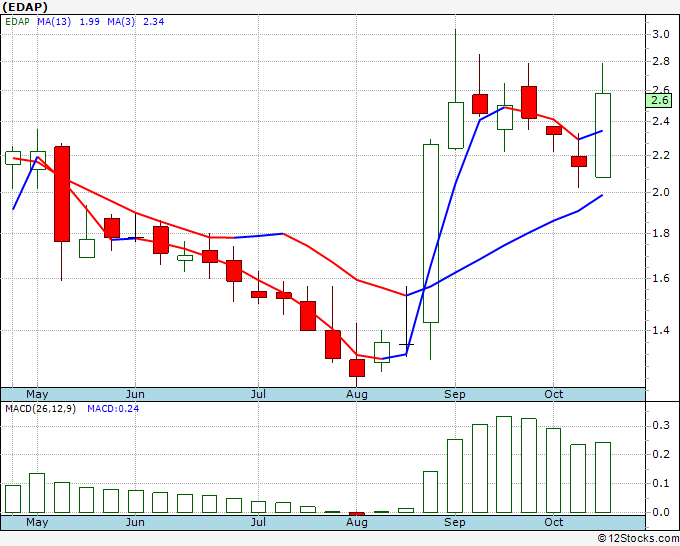Click the 1.99 moving average value
Viewport: 680px width, 546px height.
point(89,21)
